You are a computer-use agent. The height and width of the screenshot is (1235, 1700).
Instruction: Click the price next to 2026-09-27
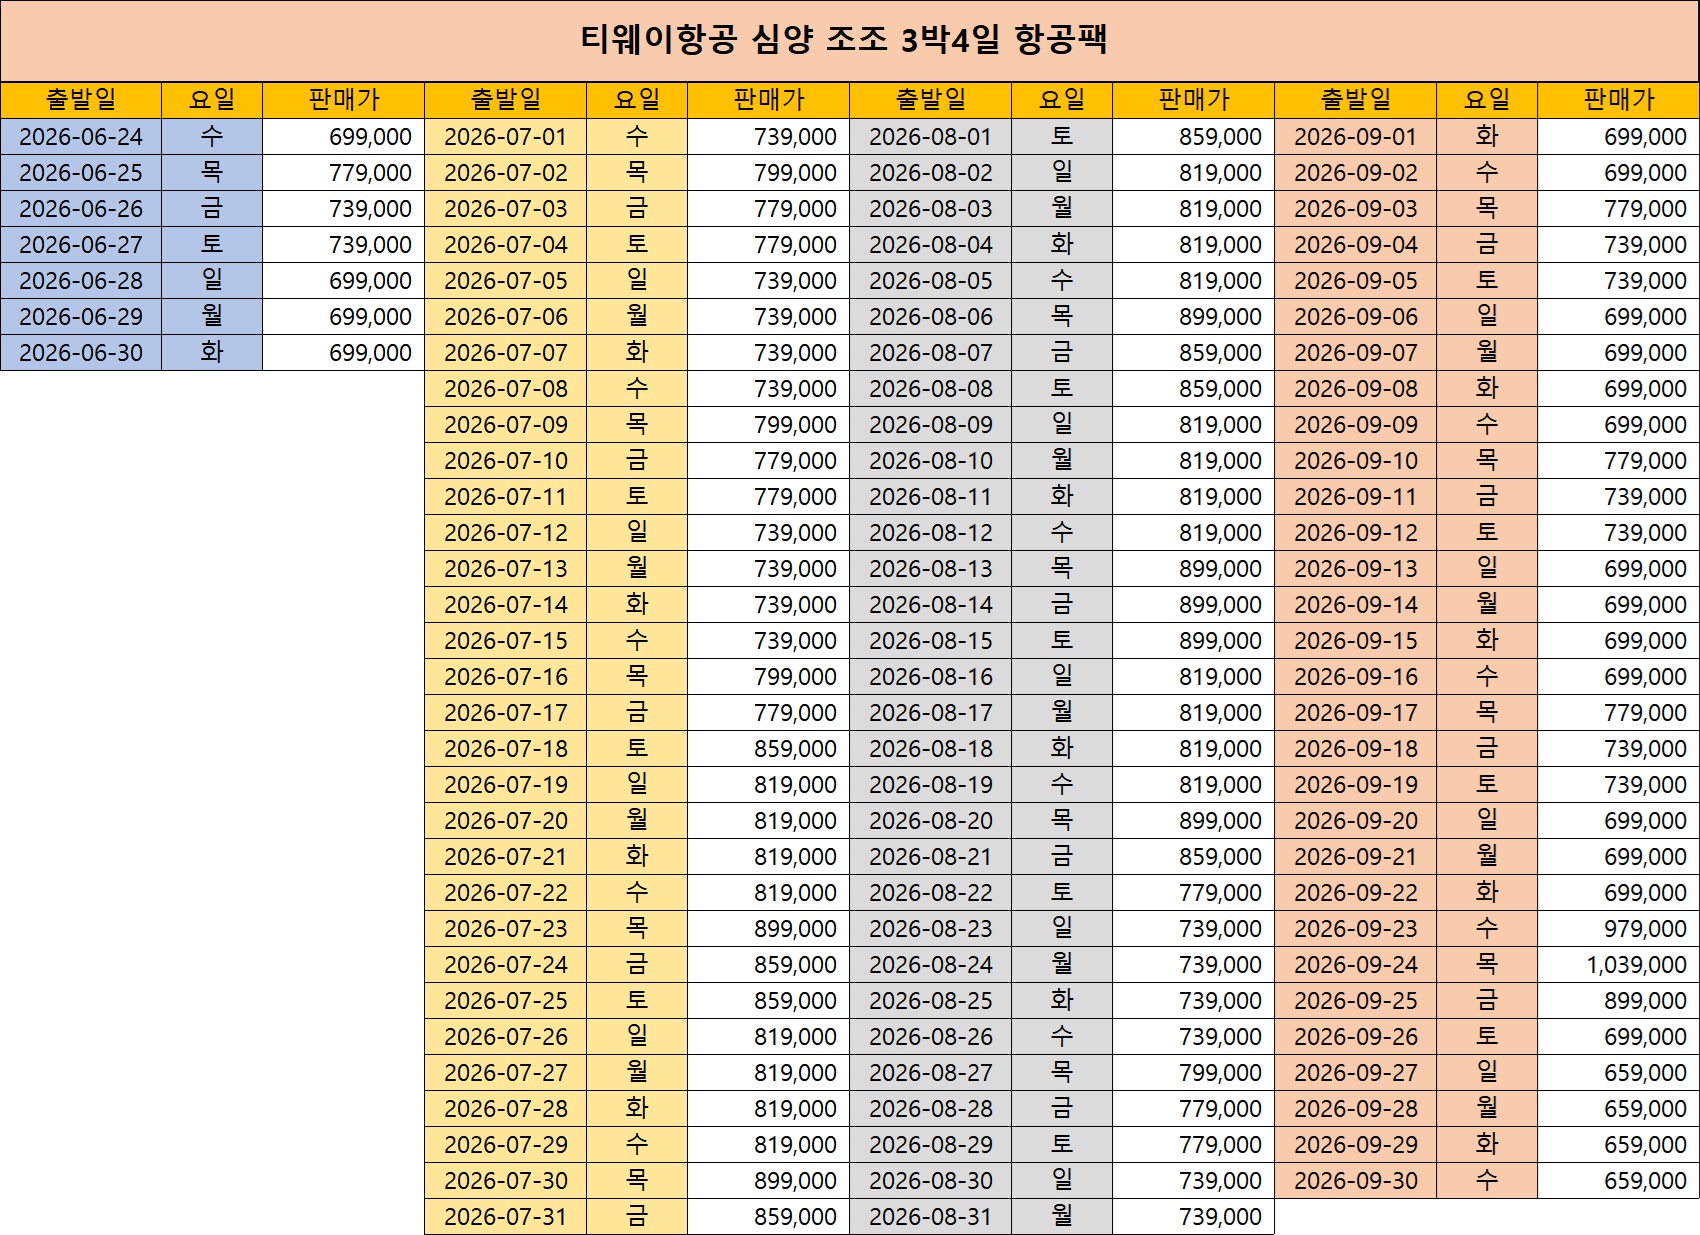pos(1618,1073)
